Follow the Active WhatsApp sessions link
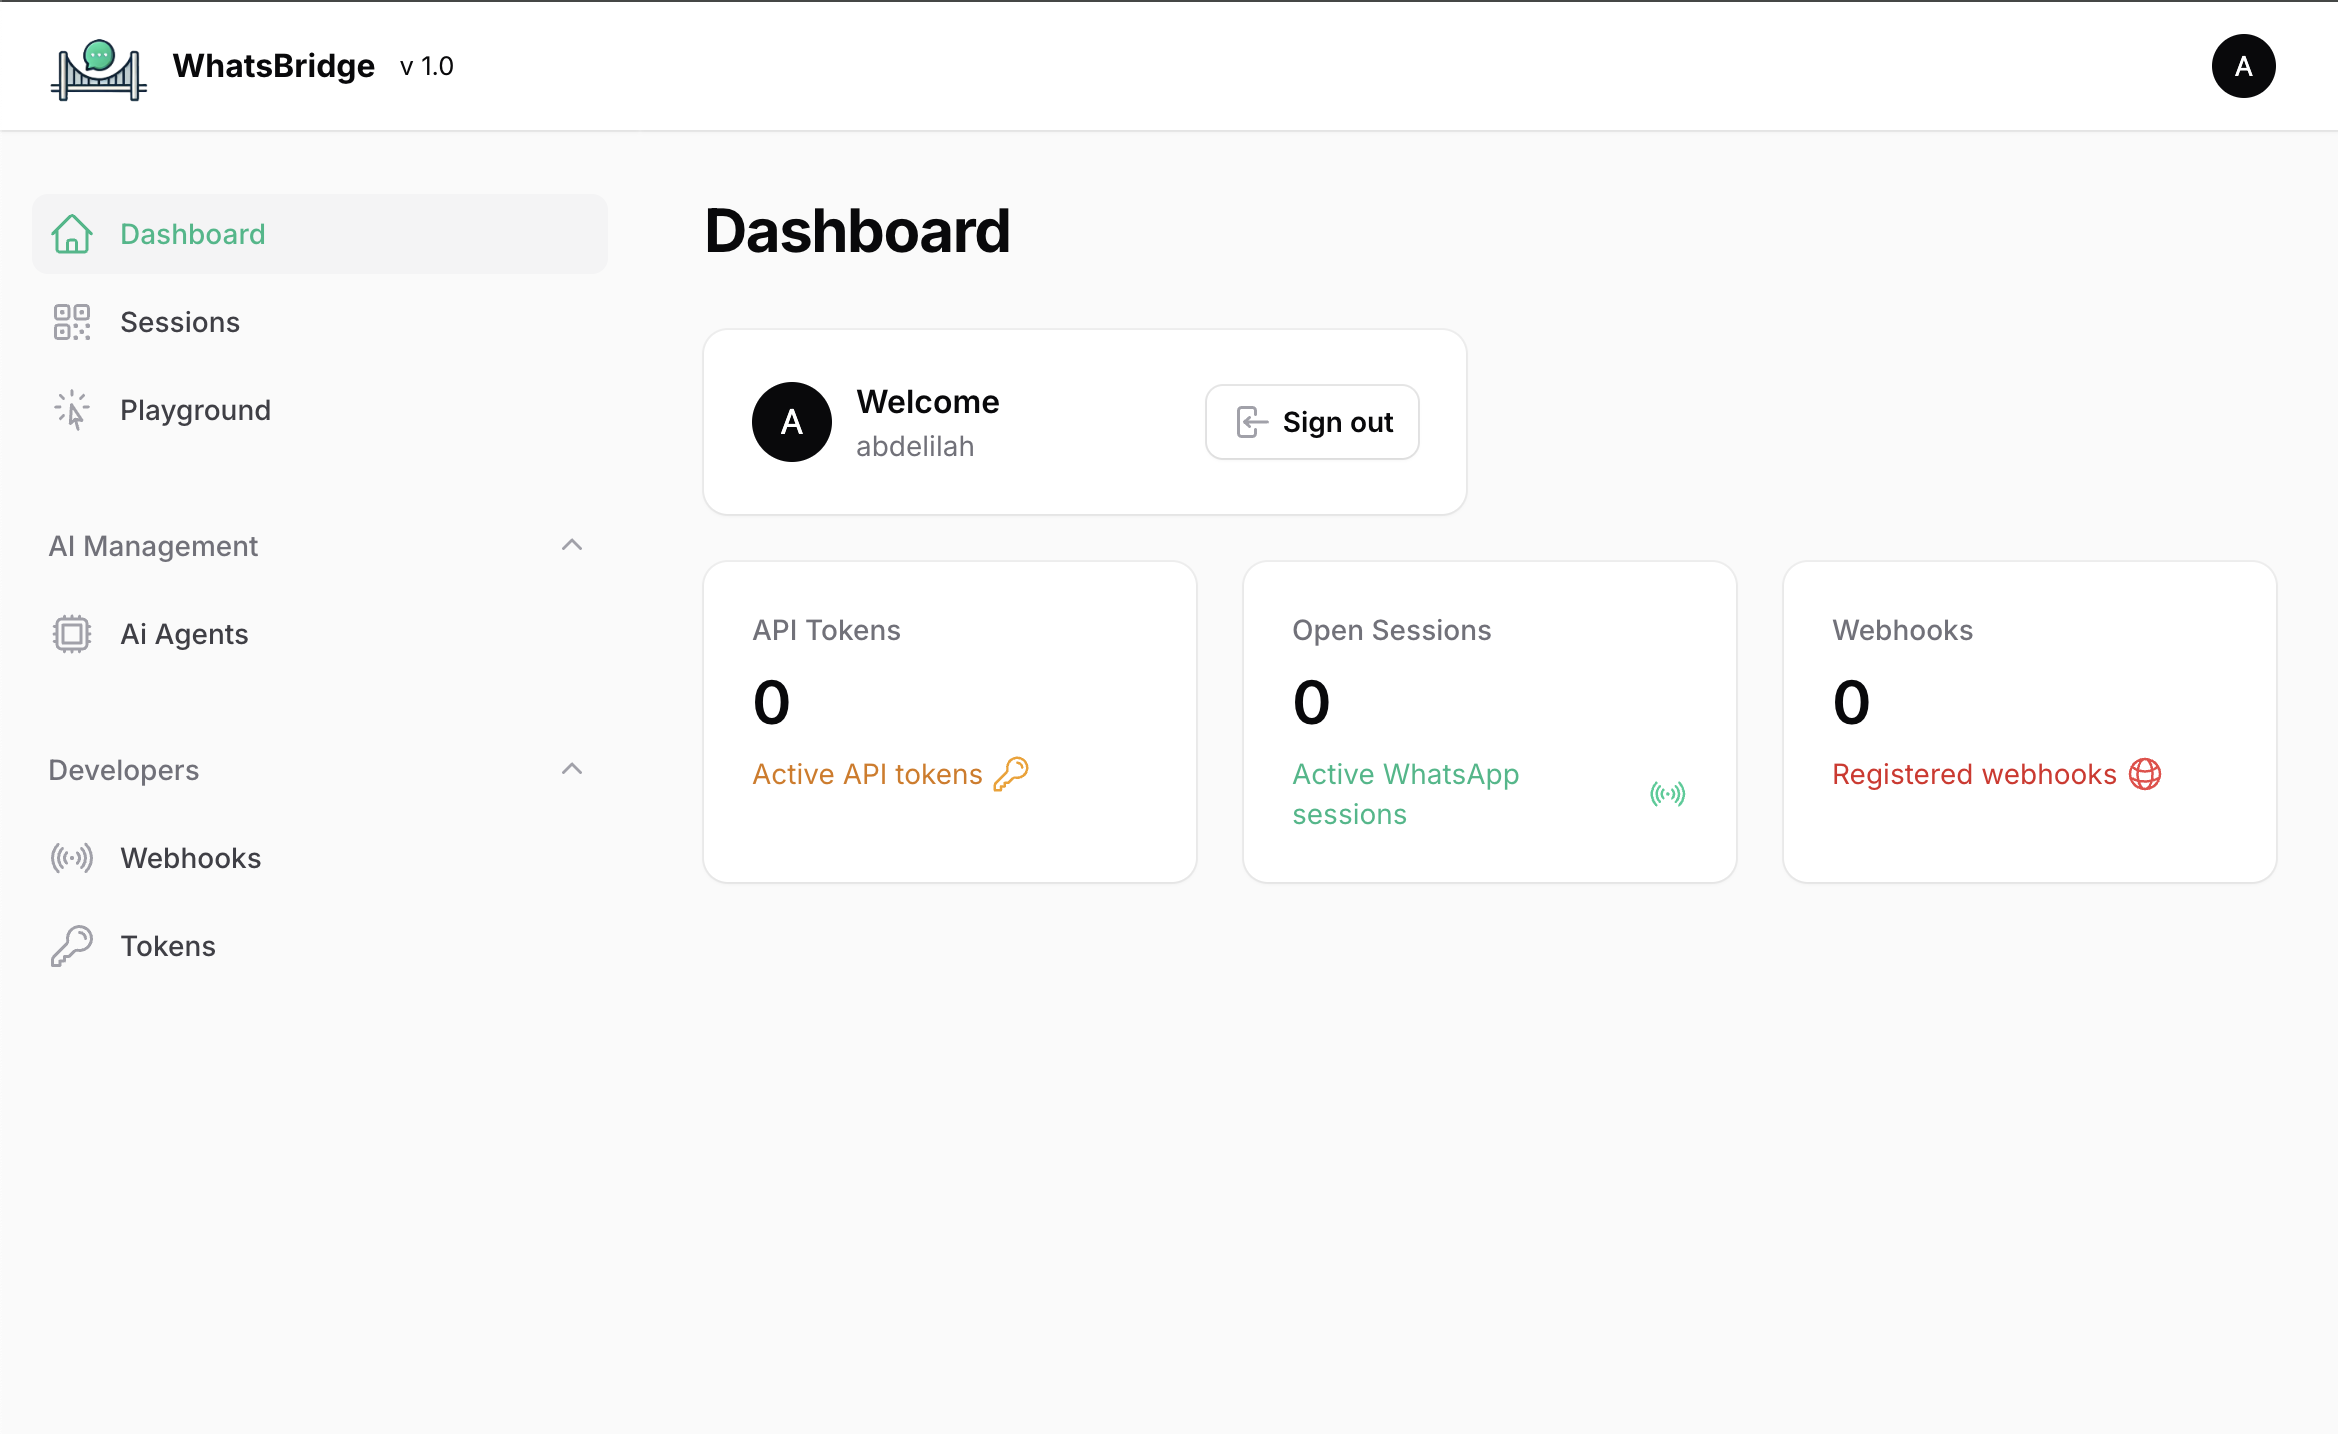 pyautogui.click(x=1405, y=793)
